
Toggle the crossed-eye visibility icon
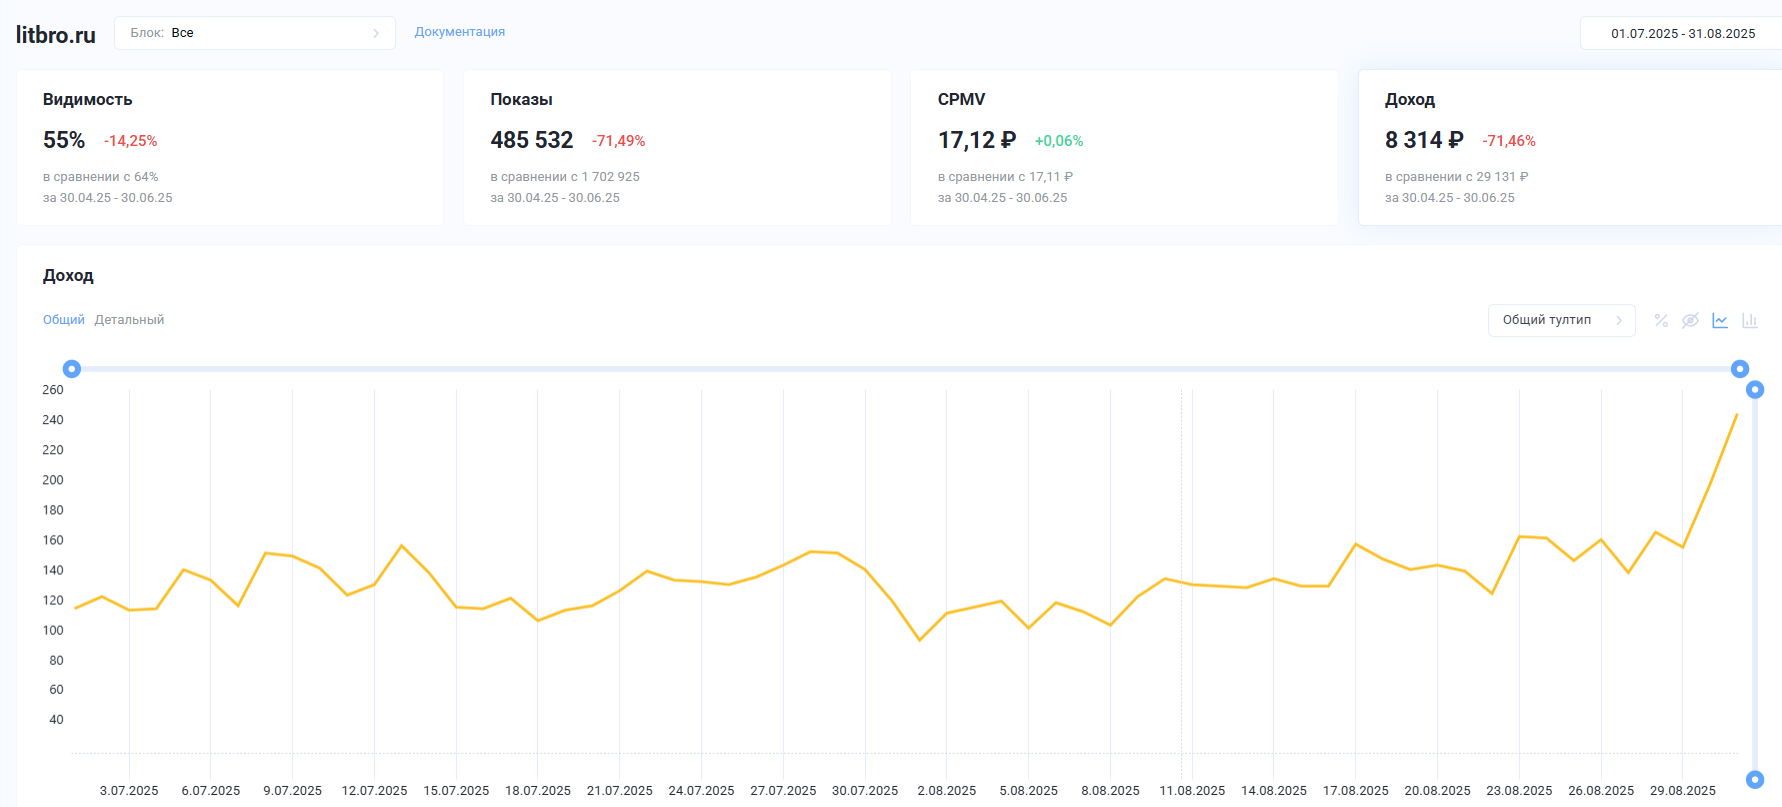tap(1690, 320)
